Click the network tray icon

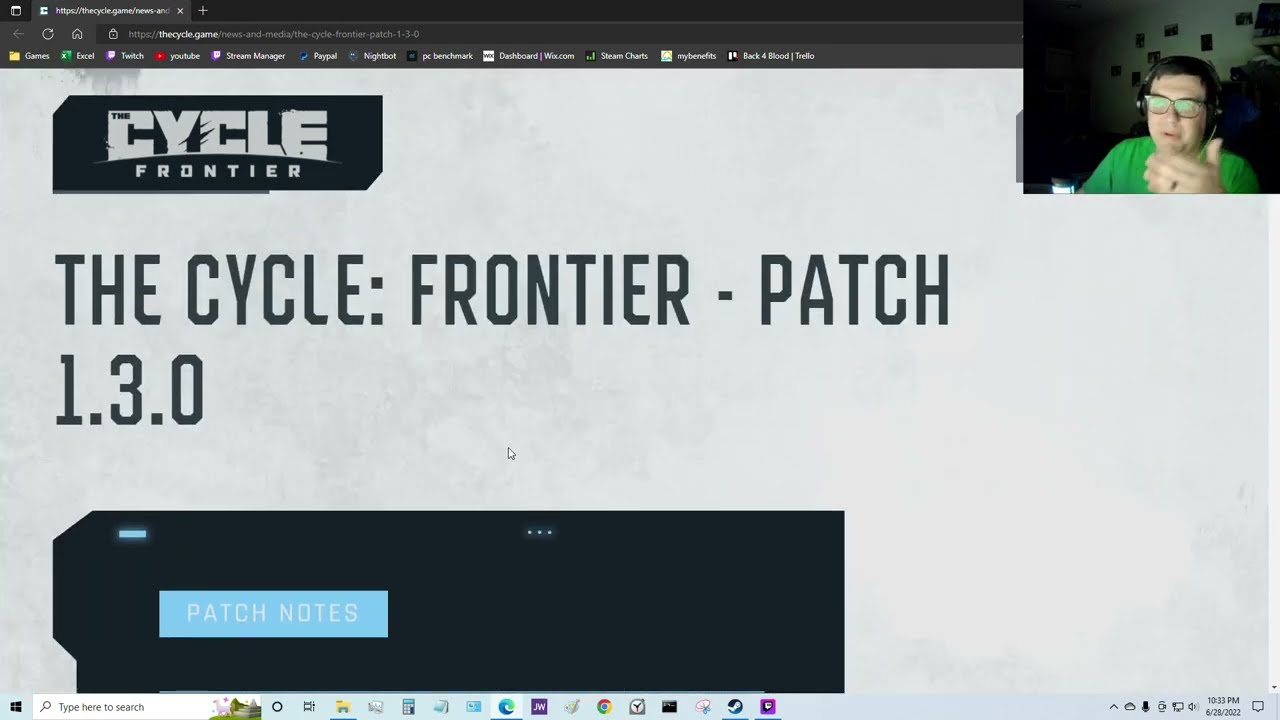1177,707
